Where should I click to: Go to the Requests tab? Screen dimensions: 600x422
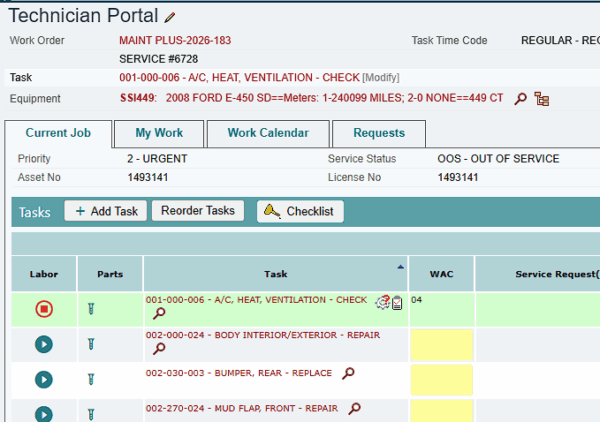point(379,133)
